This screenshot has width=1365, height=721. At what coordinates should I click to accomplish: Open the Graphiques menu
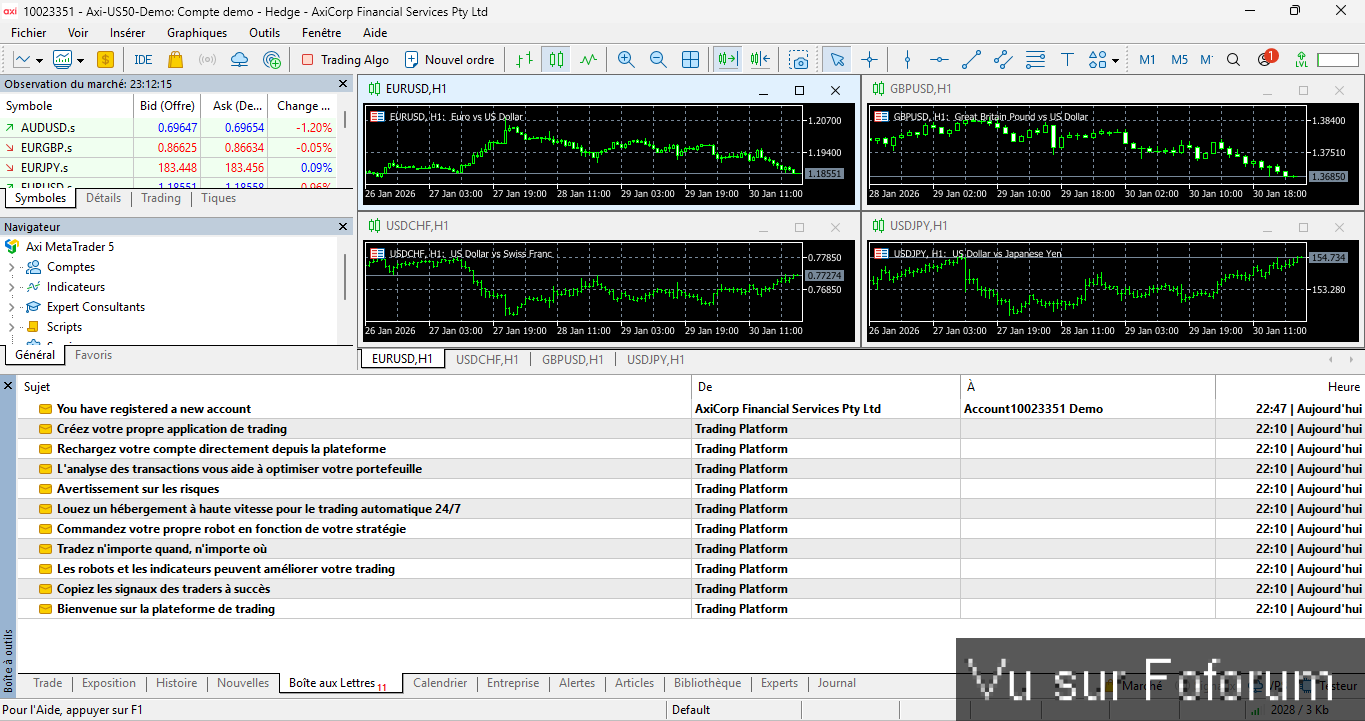click(x=197, y=33)
